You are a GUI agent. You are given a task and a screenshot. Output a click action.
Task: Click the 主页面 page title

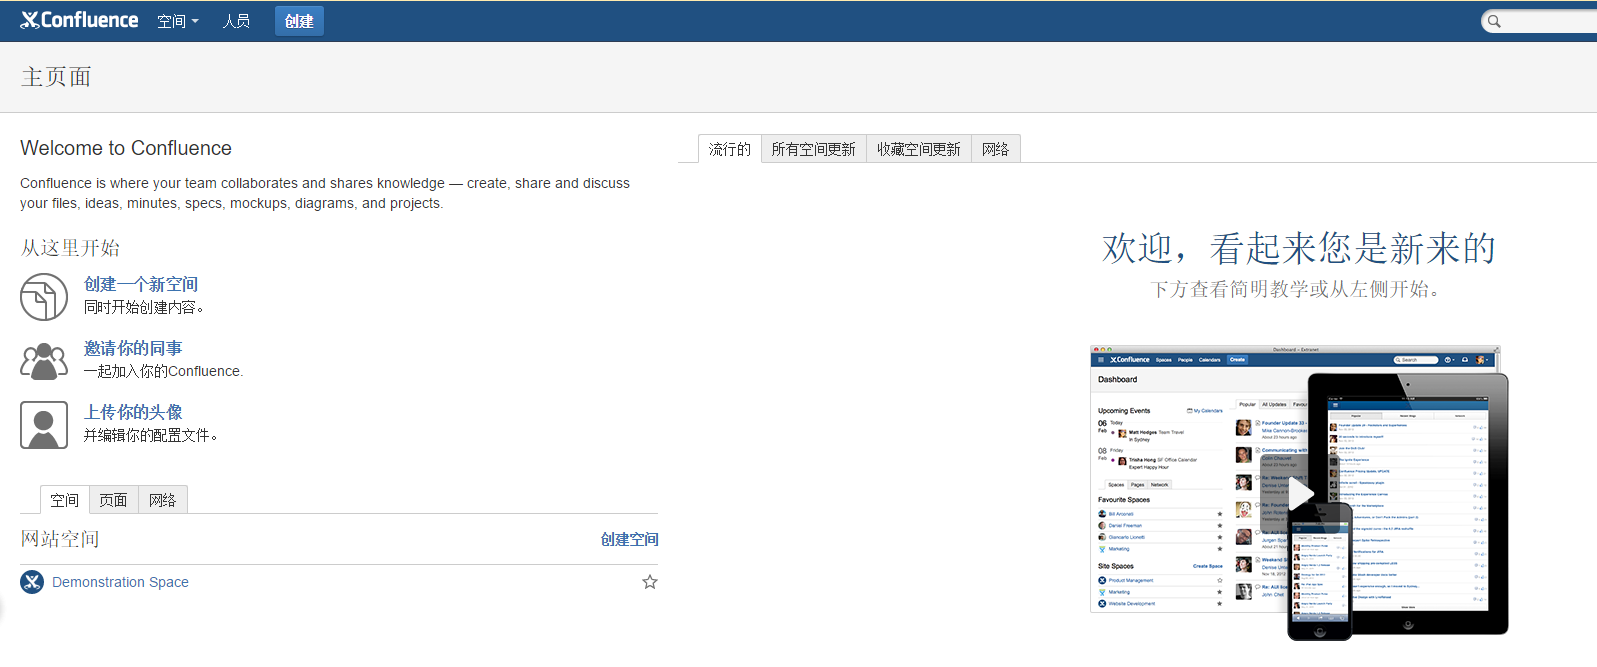click(56, 77)
